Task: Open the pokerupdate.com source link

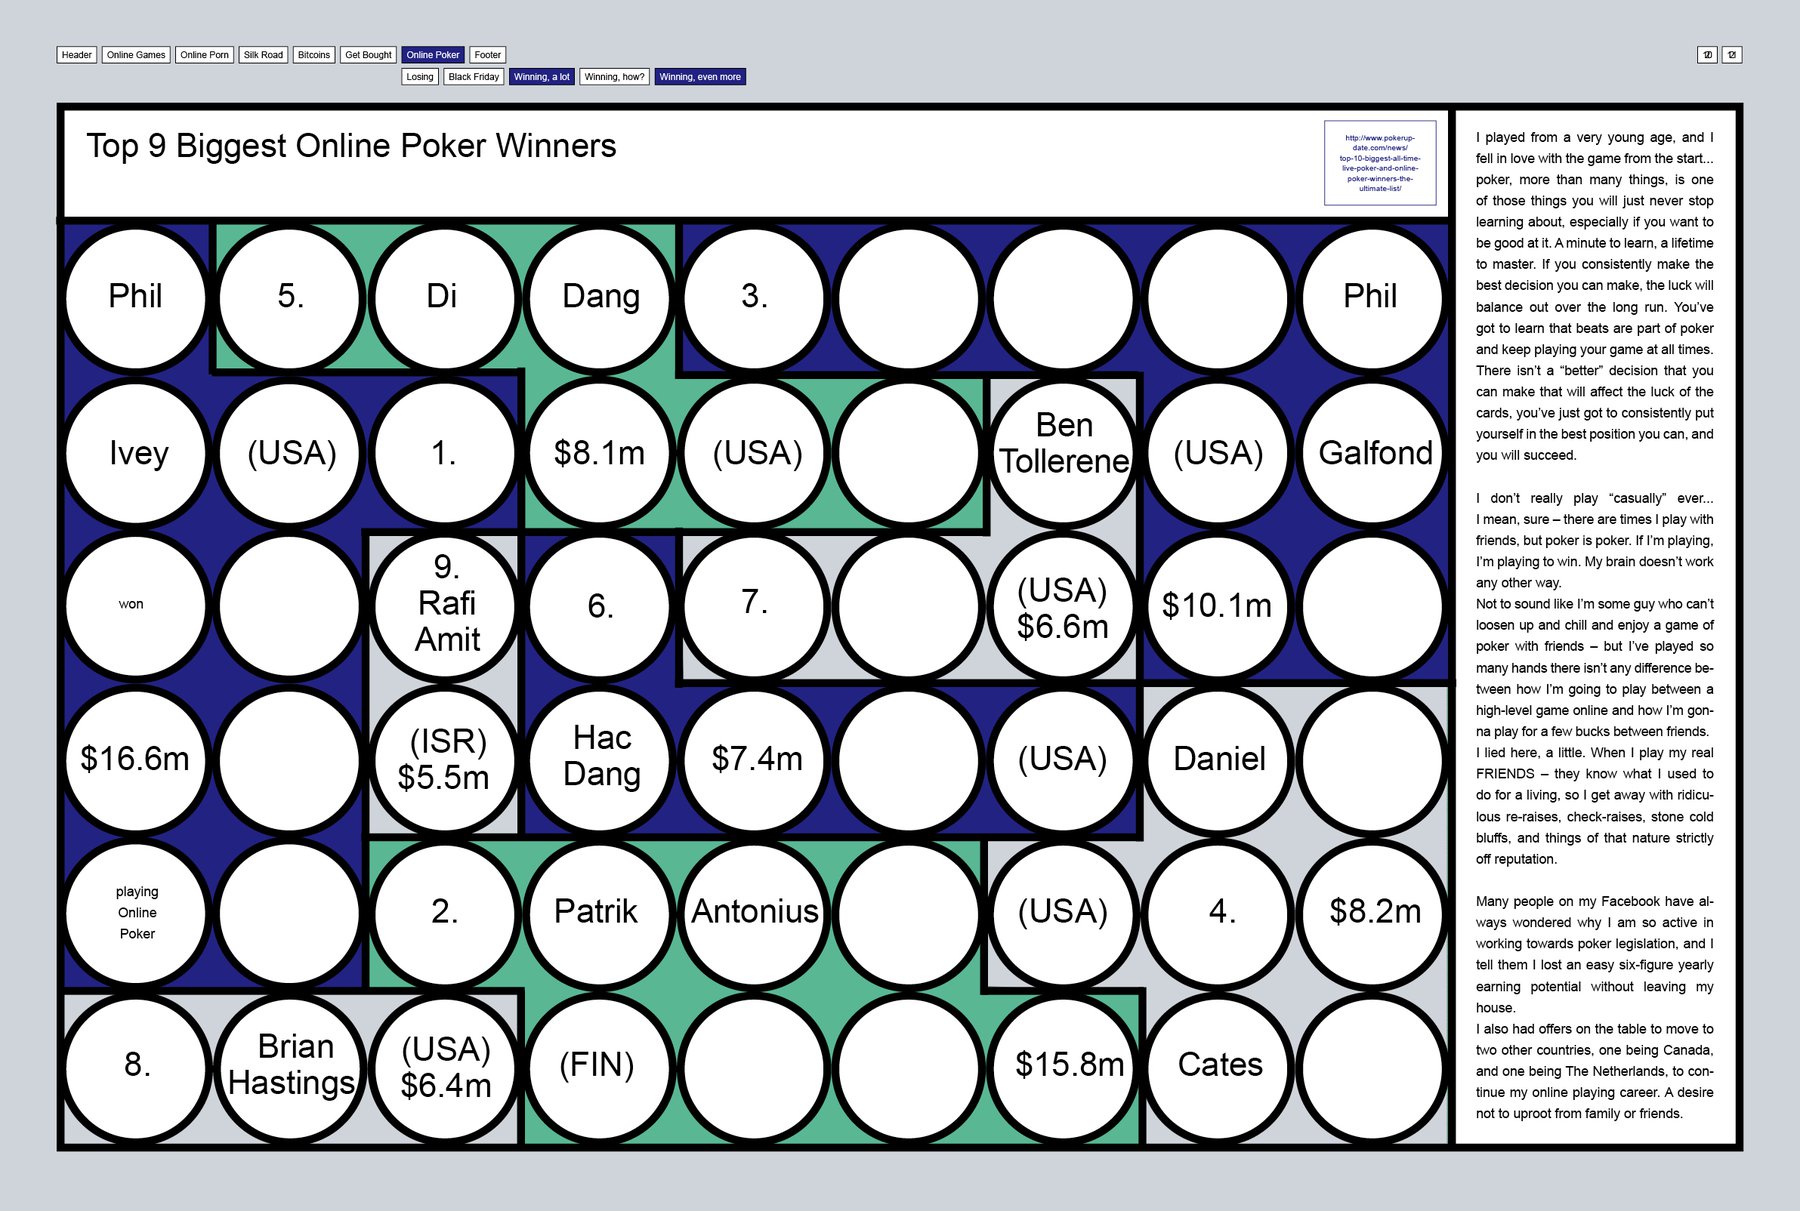Action: (x=1380, y=163)
